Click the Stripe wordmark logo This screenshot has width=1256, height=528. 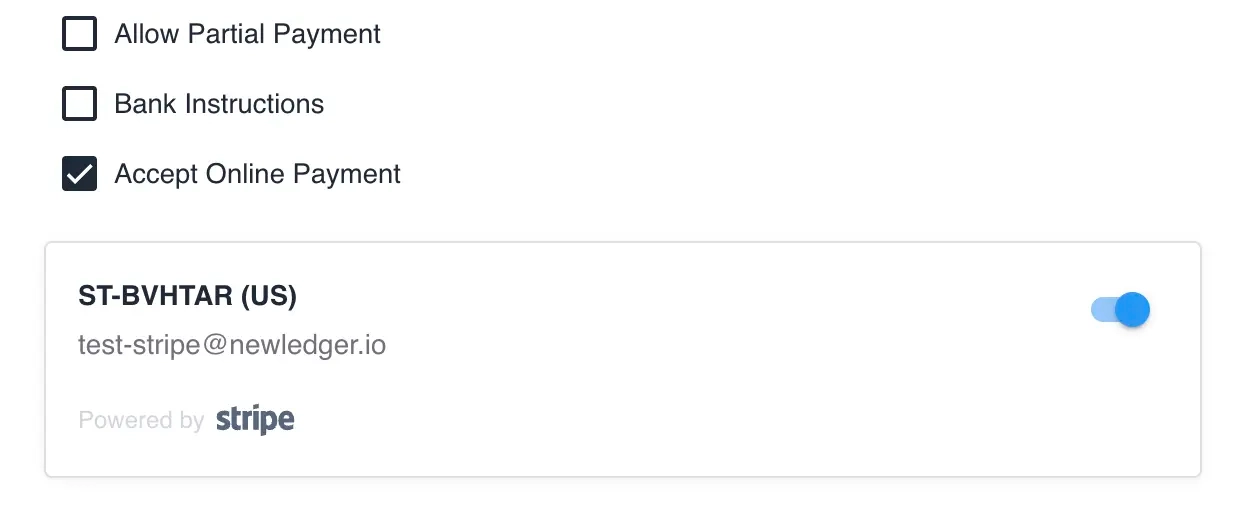point(255,419)
